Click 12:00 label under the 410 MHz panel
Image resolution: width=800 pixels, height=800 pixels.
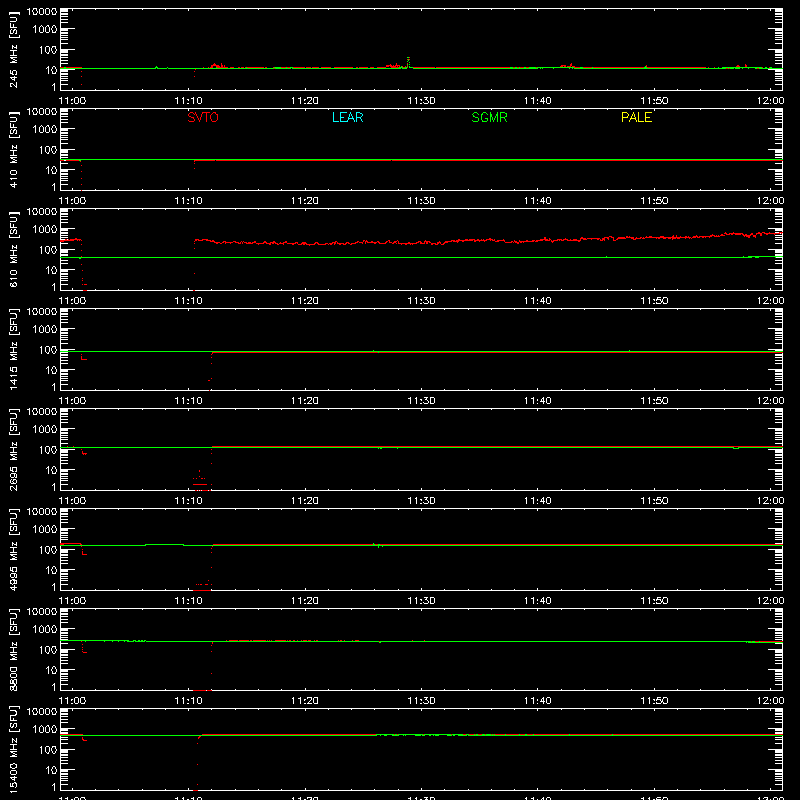770,201
